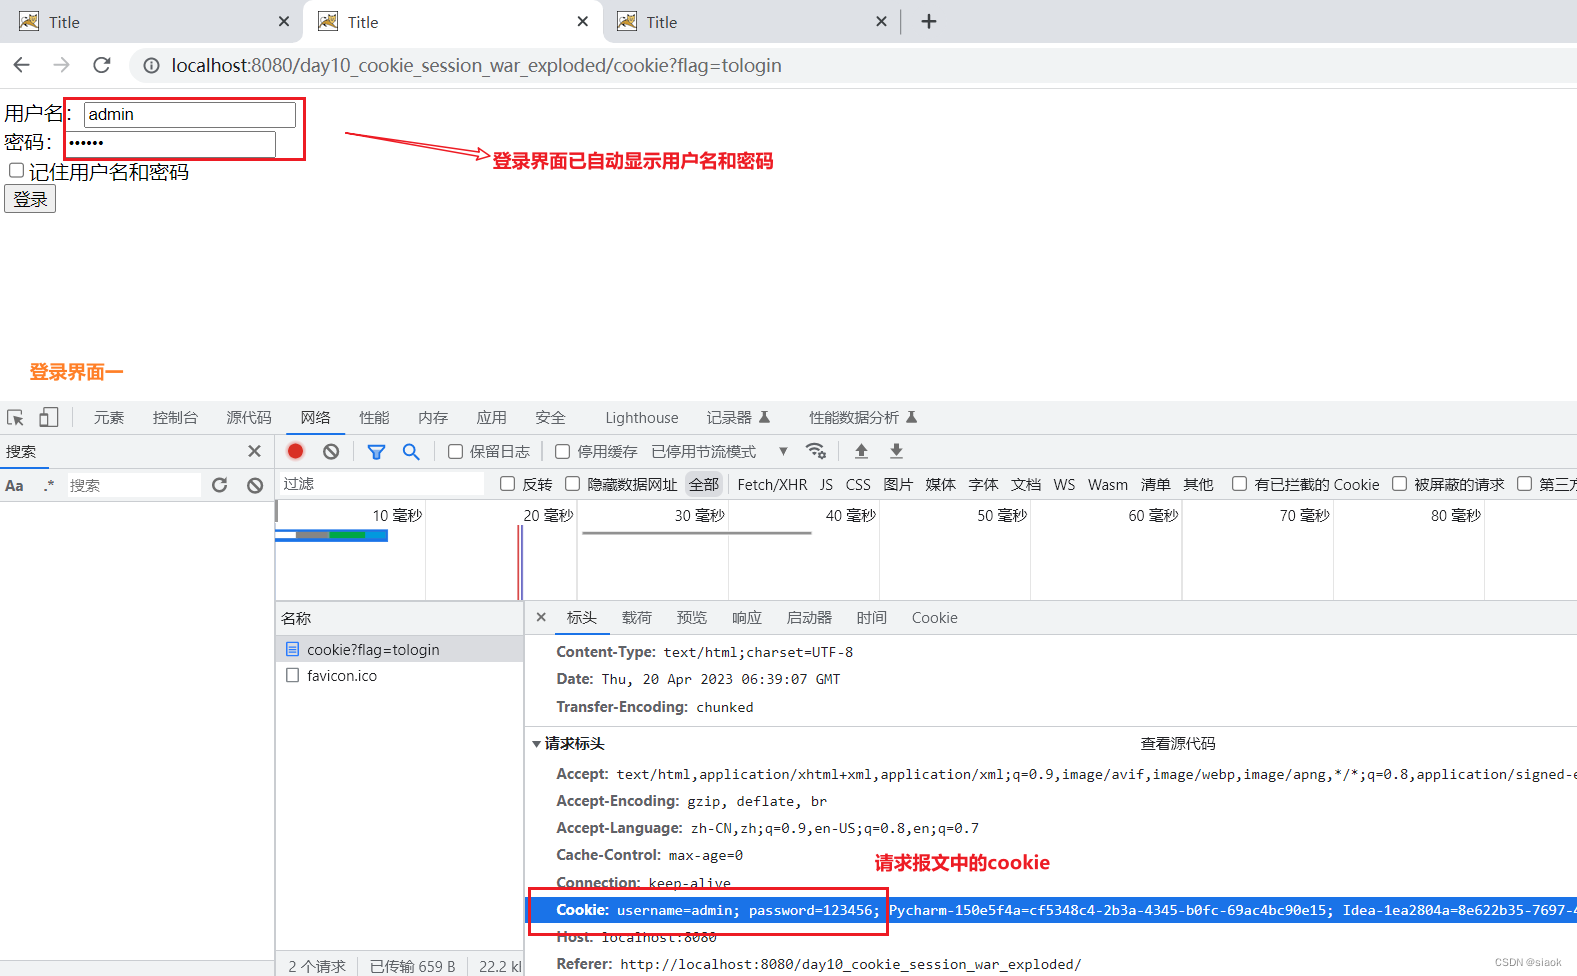Click the 名称 column header
This screenshot has height=976, width=1577.
point(399,618)
